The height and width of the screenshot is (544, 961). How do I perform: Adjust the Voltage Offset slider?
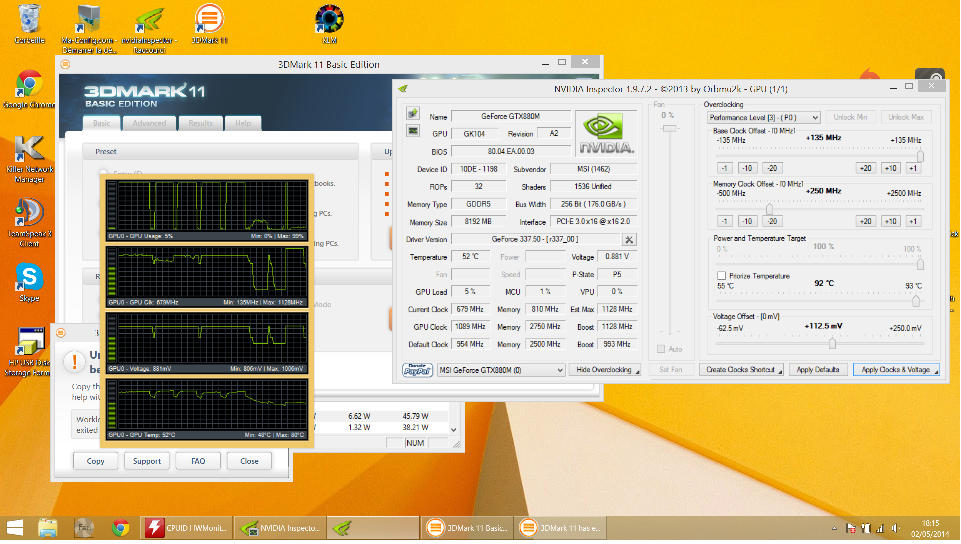point(832,344)
